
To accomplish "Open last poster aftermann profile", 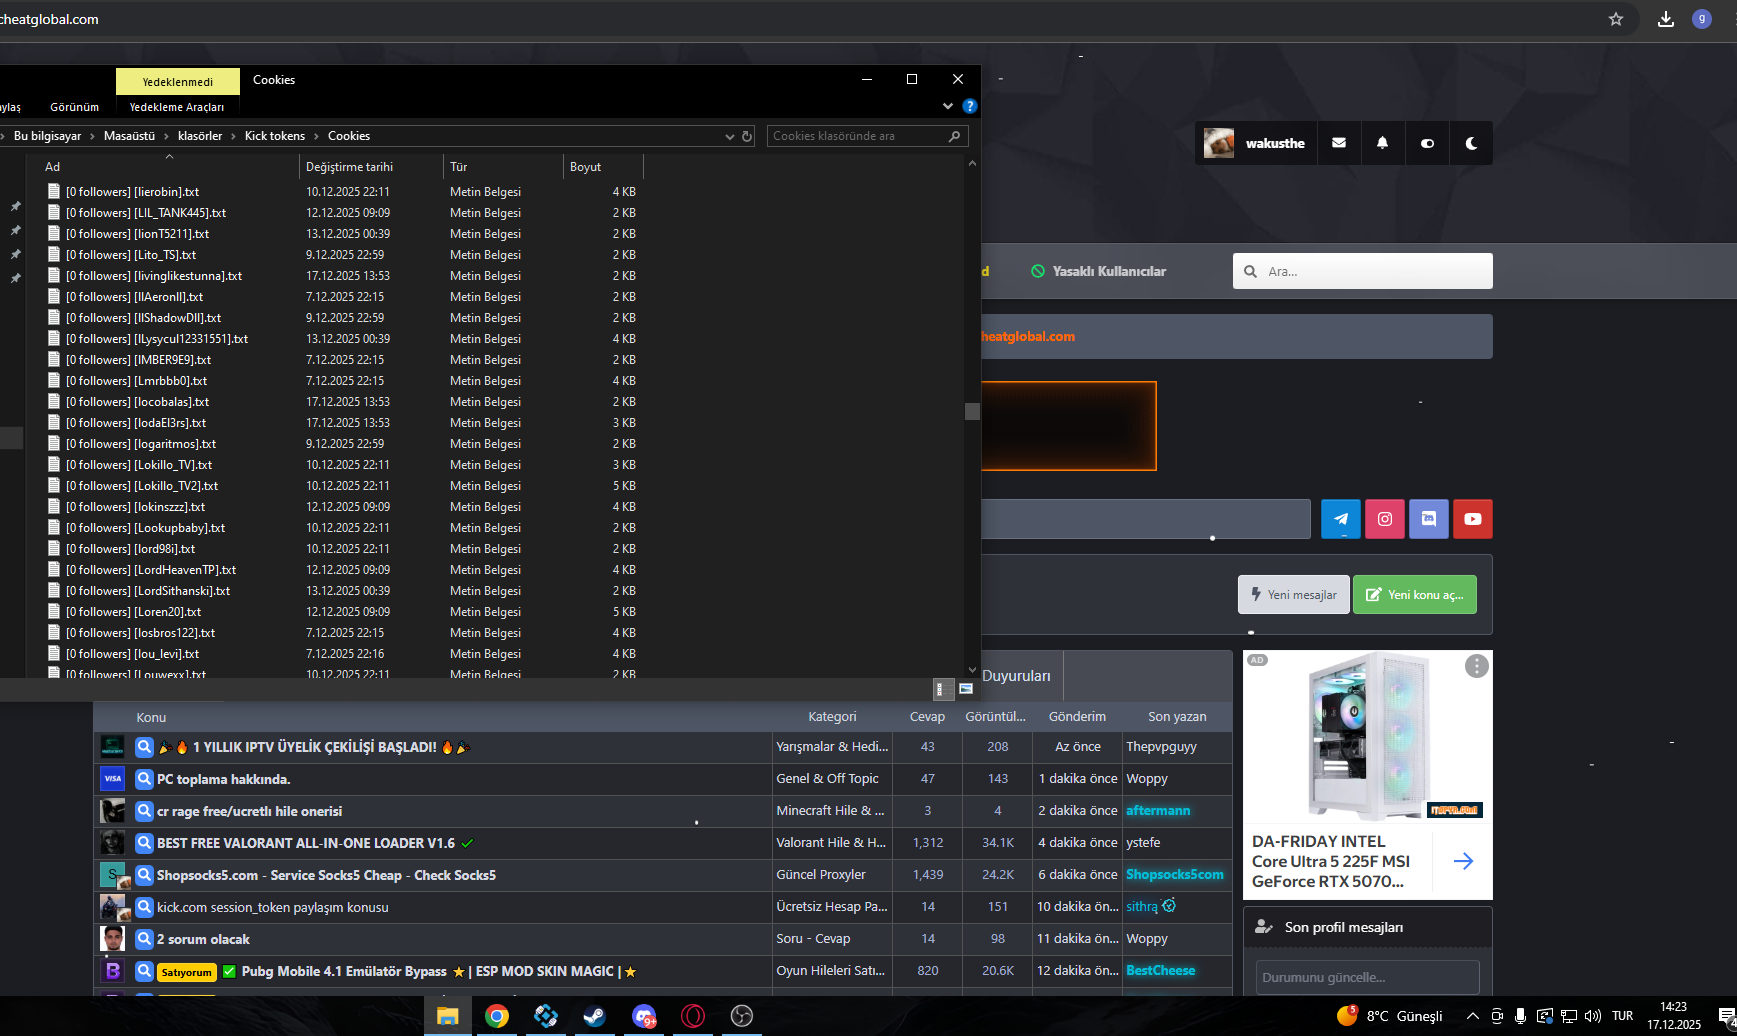I will coord(1158,811).
